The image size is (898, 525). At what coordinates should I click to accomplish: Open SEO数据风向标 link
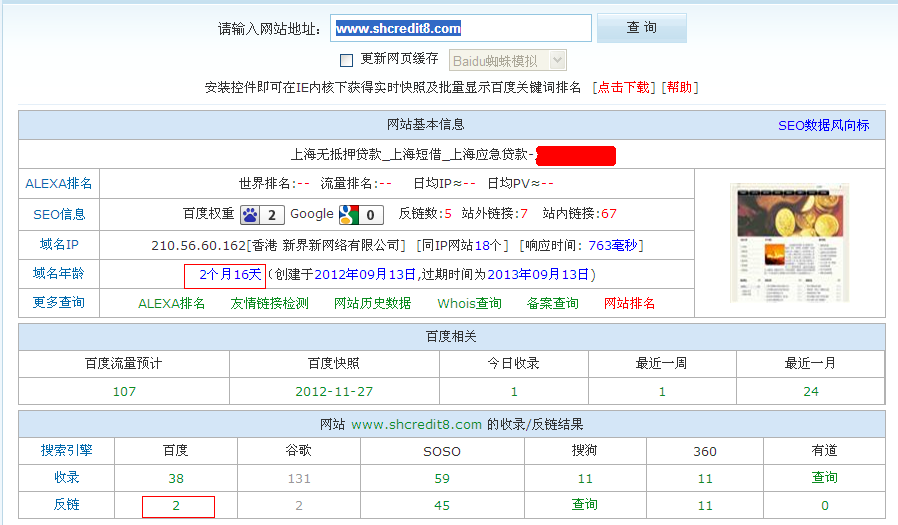[x=823, y=125]
